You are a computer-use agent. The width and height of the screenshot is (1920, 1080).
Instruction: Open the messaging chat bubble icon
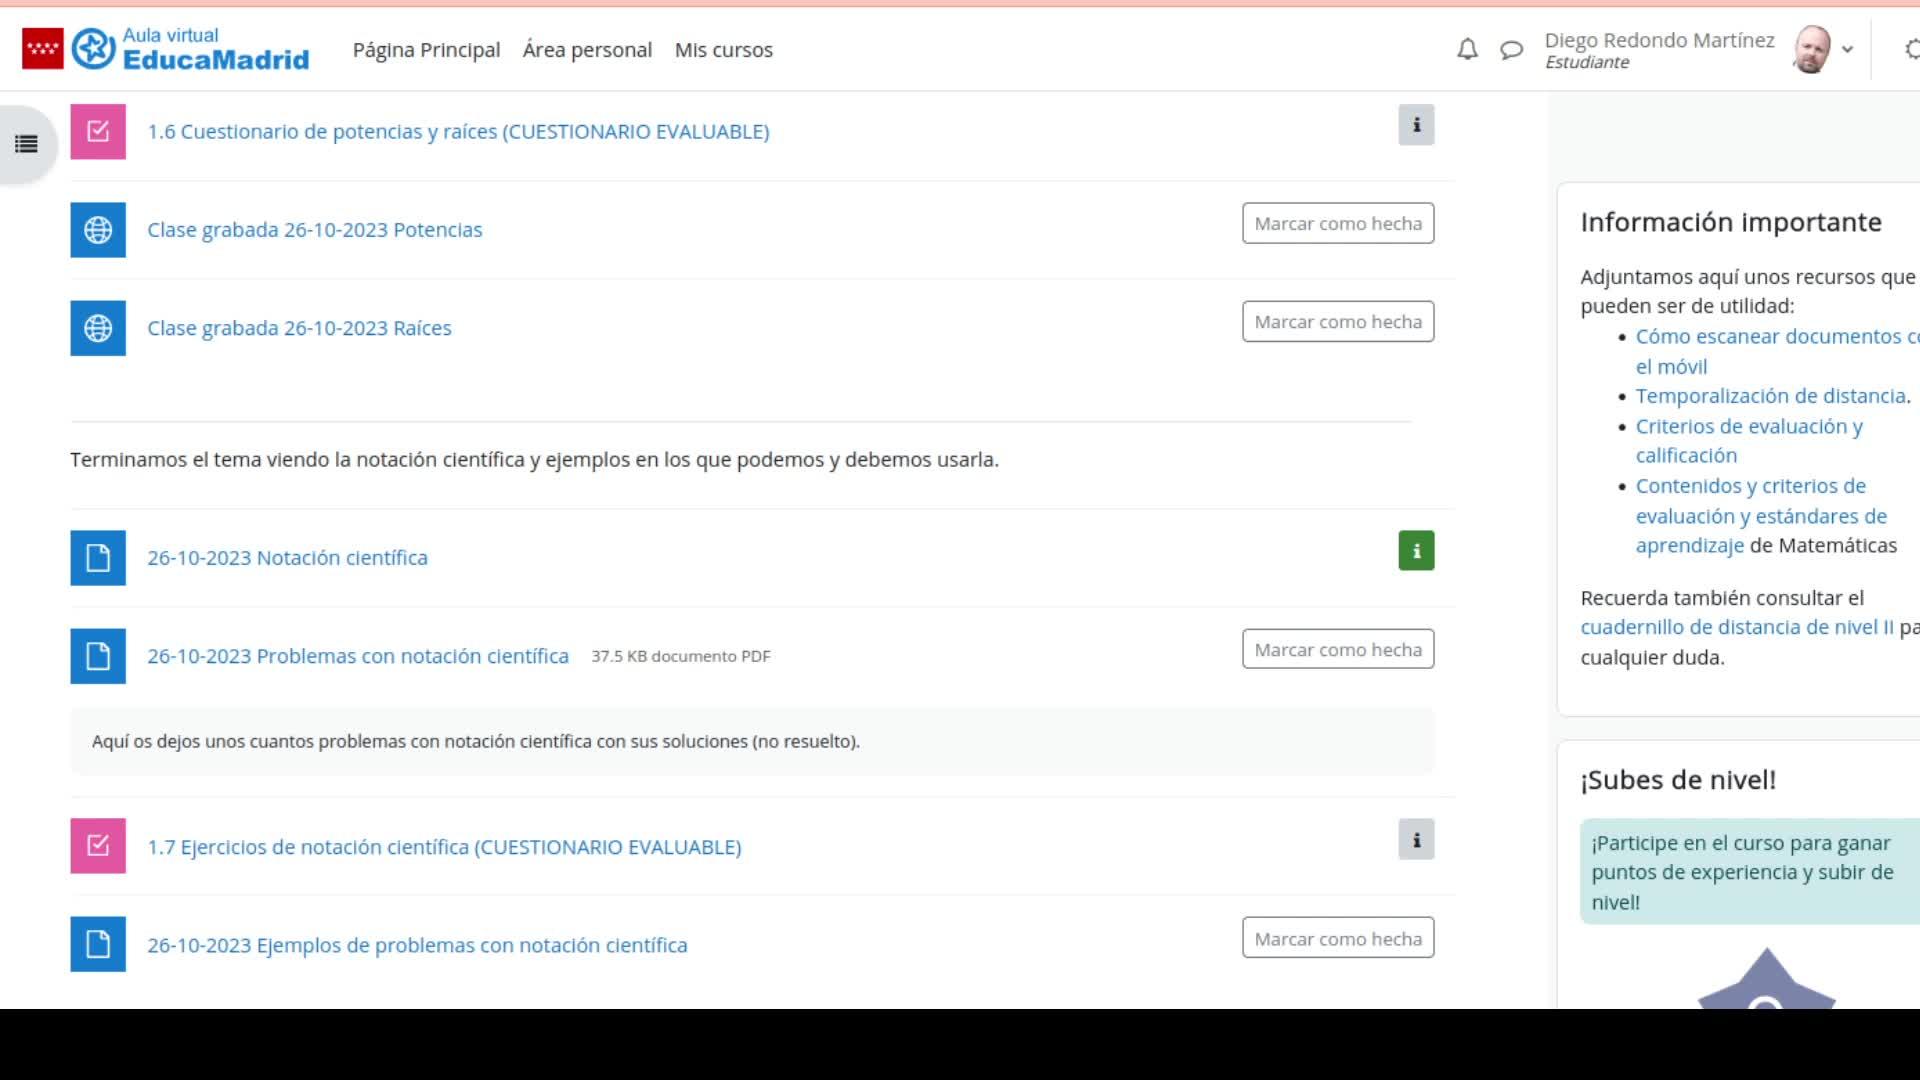click(x=1511, y=49)
